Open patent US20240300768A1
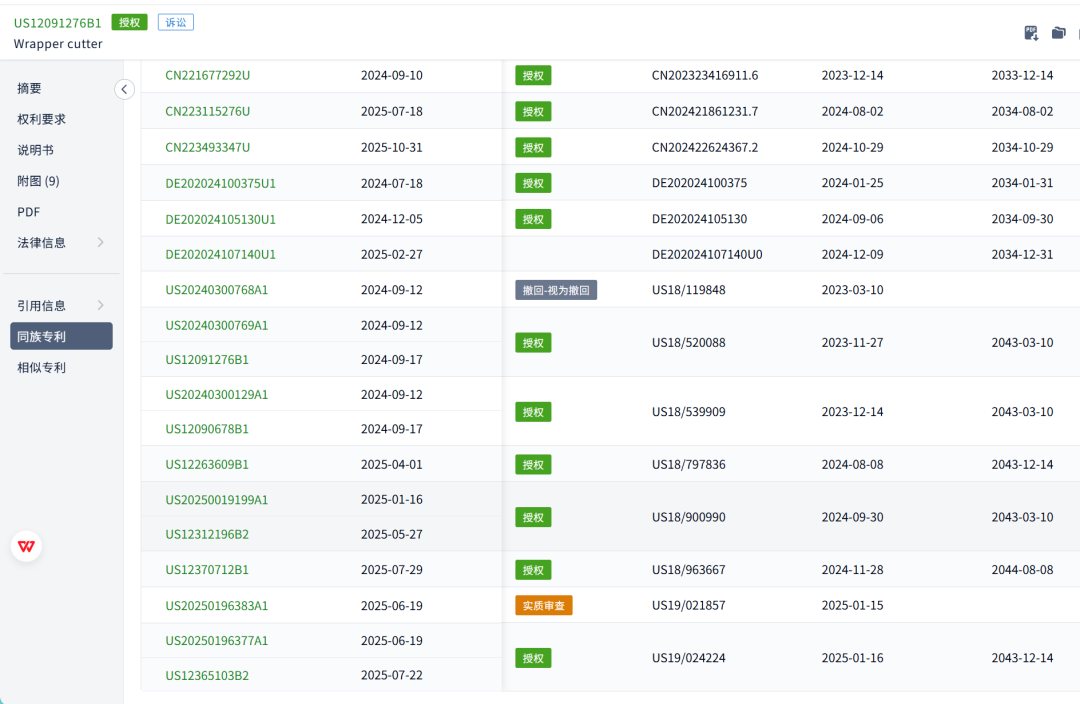The image size is (1080, 704). [216, 290]
